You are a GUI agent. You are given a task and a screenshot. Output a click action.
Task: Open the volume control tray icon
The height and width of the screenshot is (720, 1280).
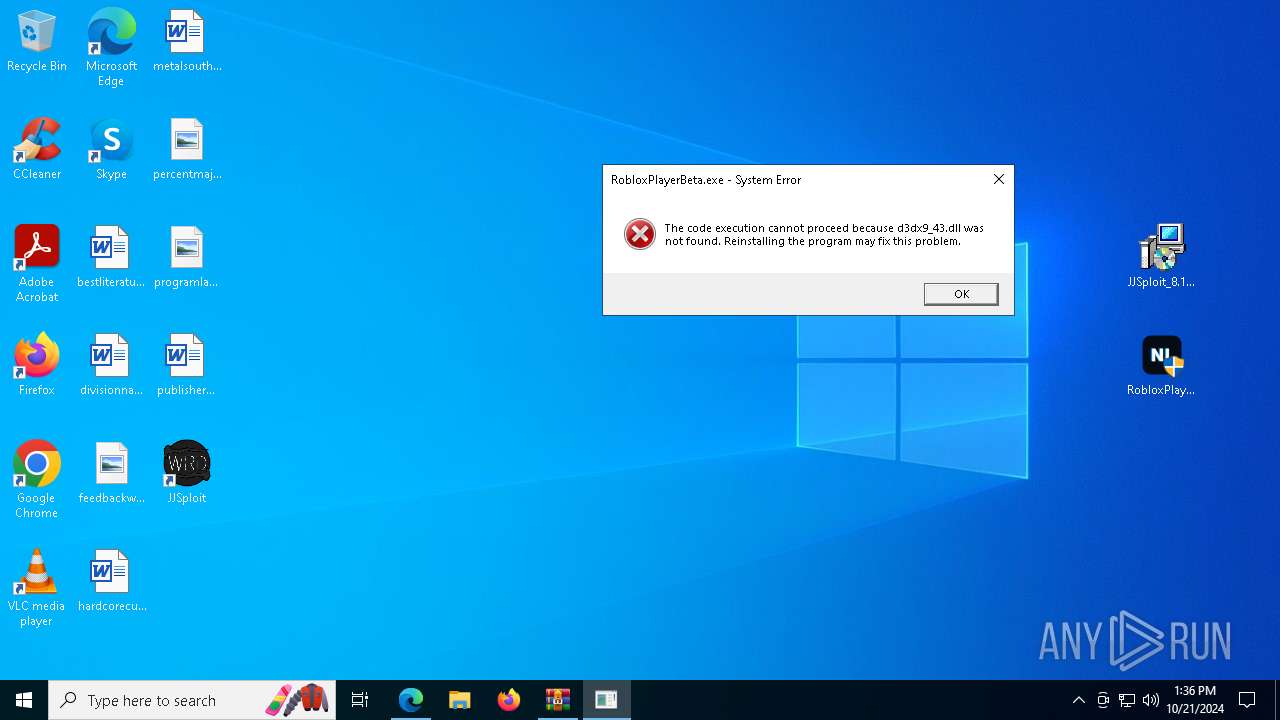1151,700
